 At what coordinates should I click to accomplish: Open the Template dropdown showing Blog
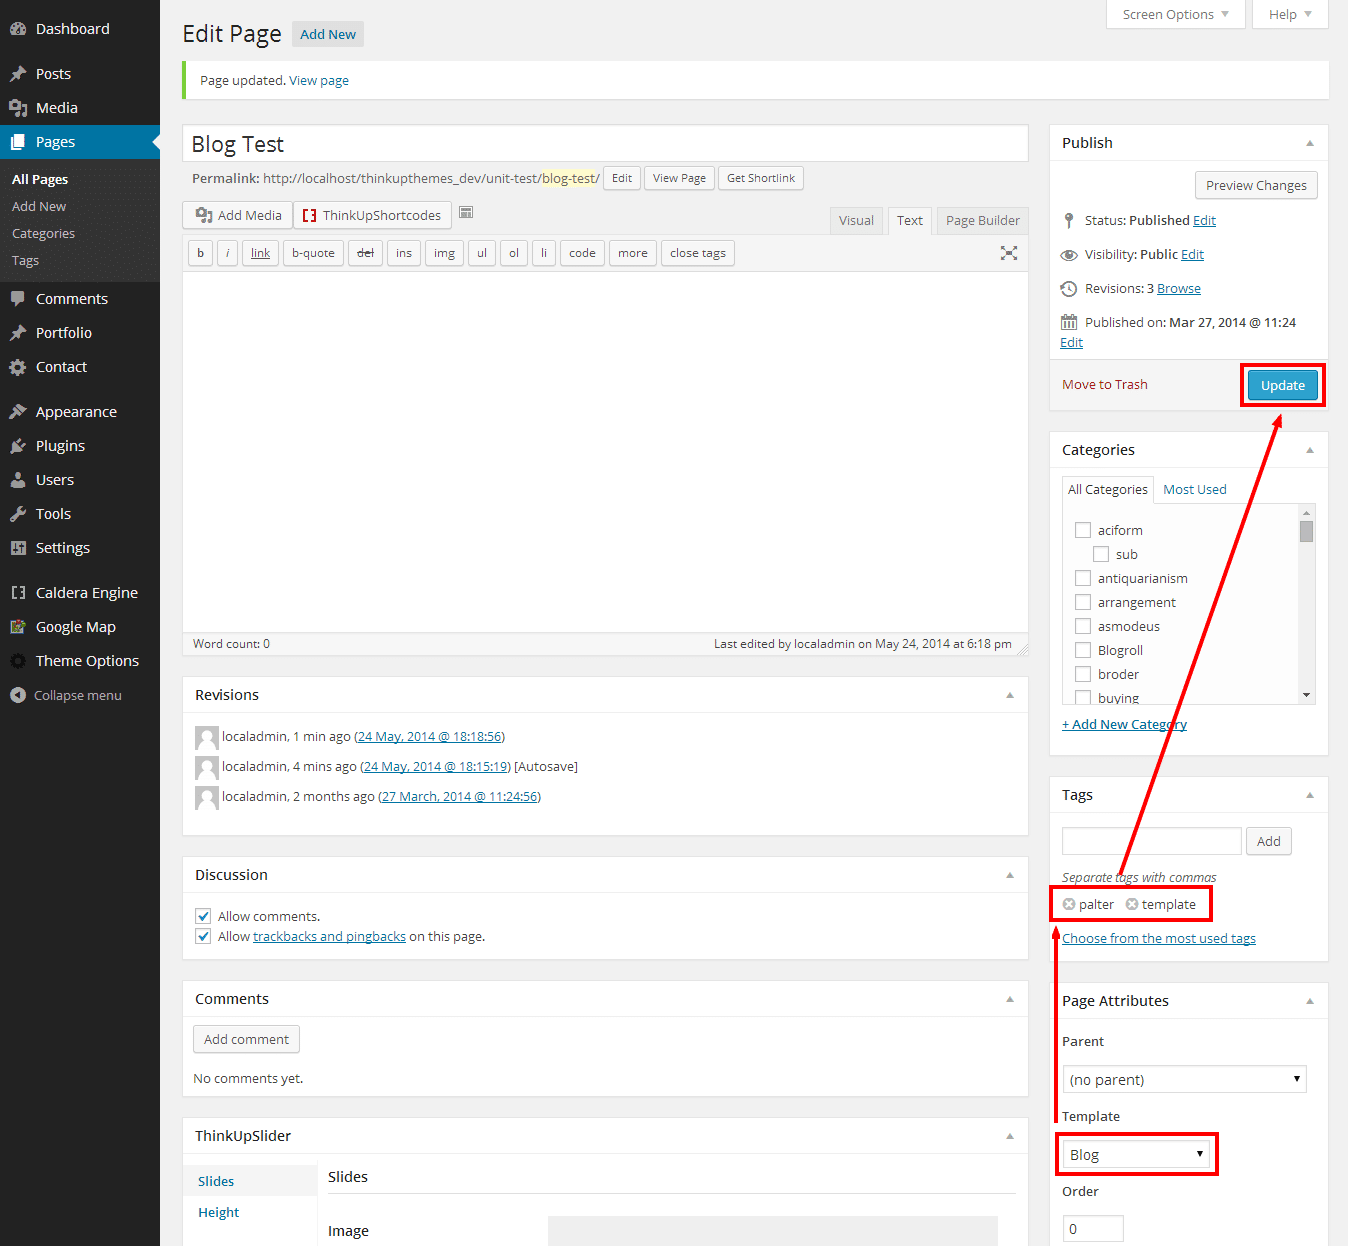[x=1135, y=1155]
